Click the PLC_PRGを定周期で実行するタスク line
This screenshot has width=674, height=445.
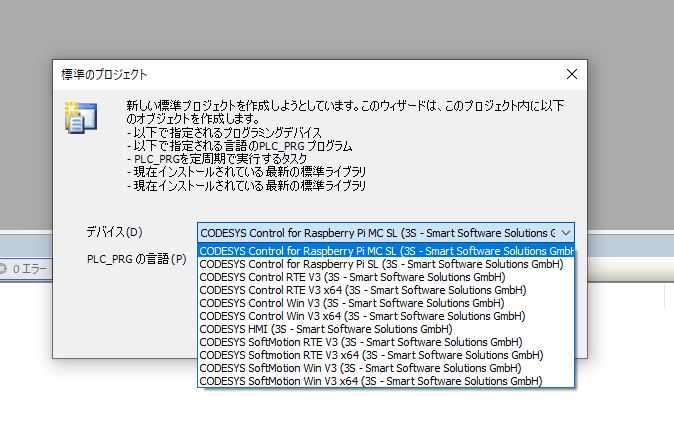(x=218, y=159)
